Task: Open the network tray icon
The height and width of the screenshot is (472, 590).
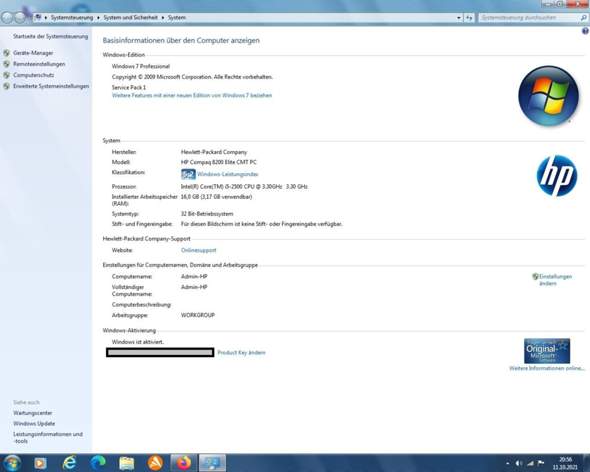Action: (530, 463)
